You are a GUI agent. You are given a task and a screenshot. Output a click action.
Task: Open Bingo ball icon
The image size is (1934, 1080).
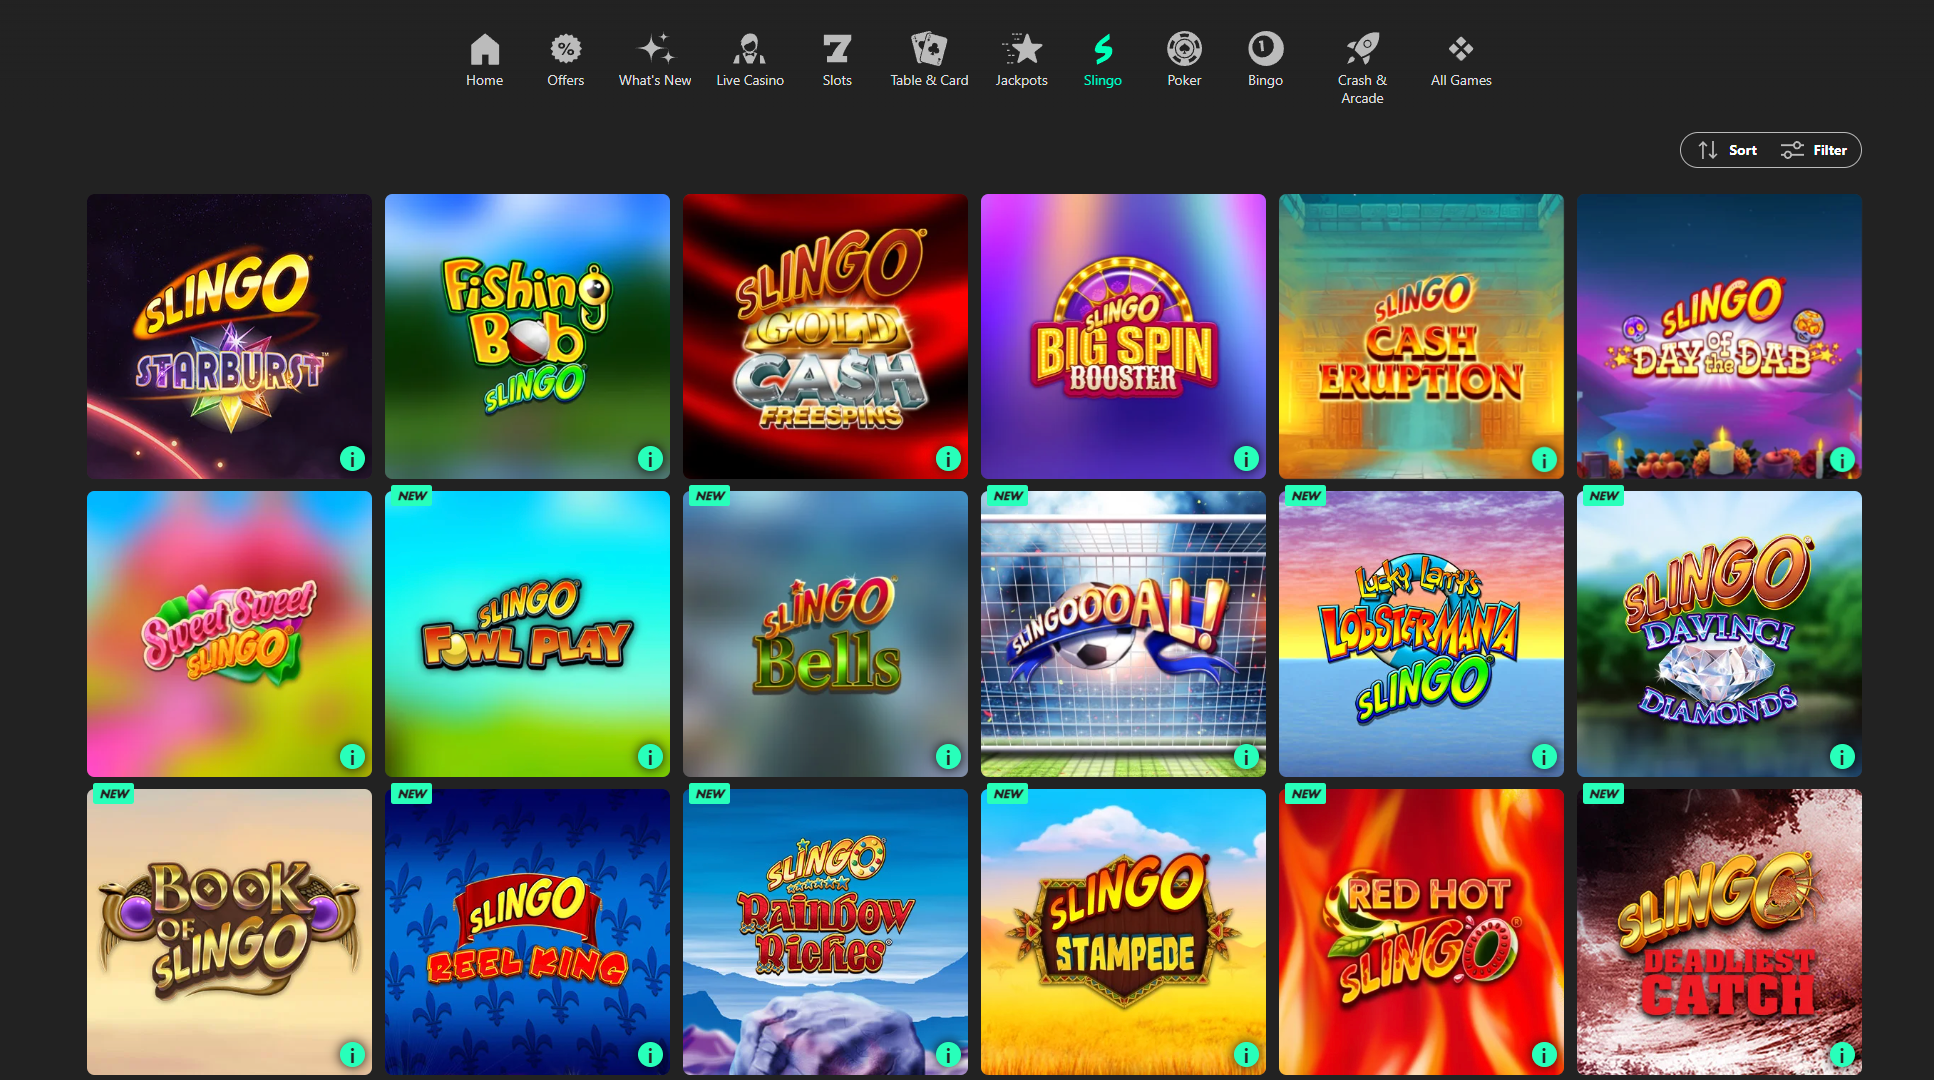tap(1265, 50)
